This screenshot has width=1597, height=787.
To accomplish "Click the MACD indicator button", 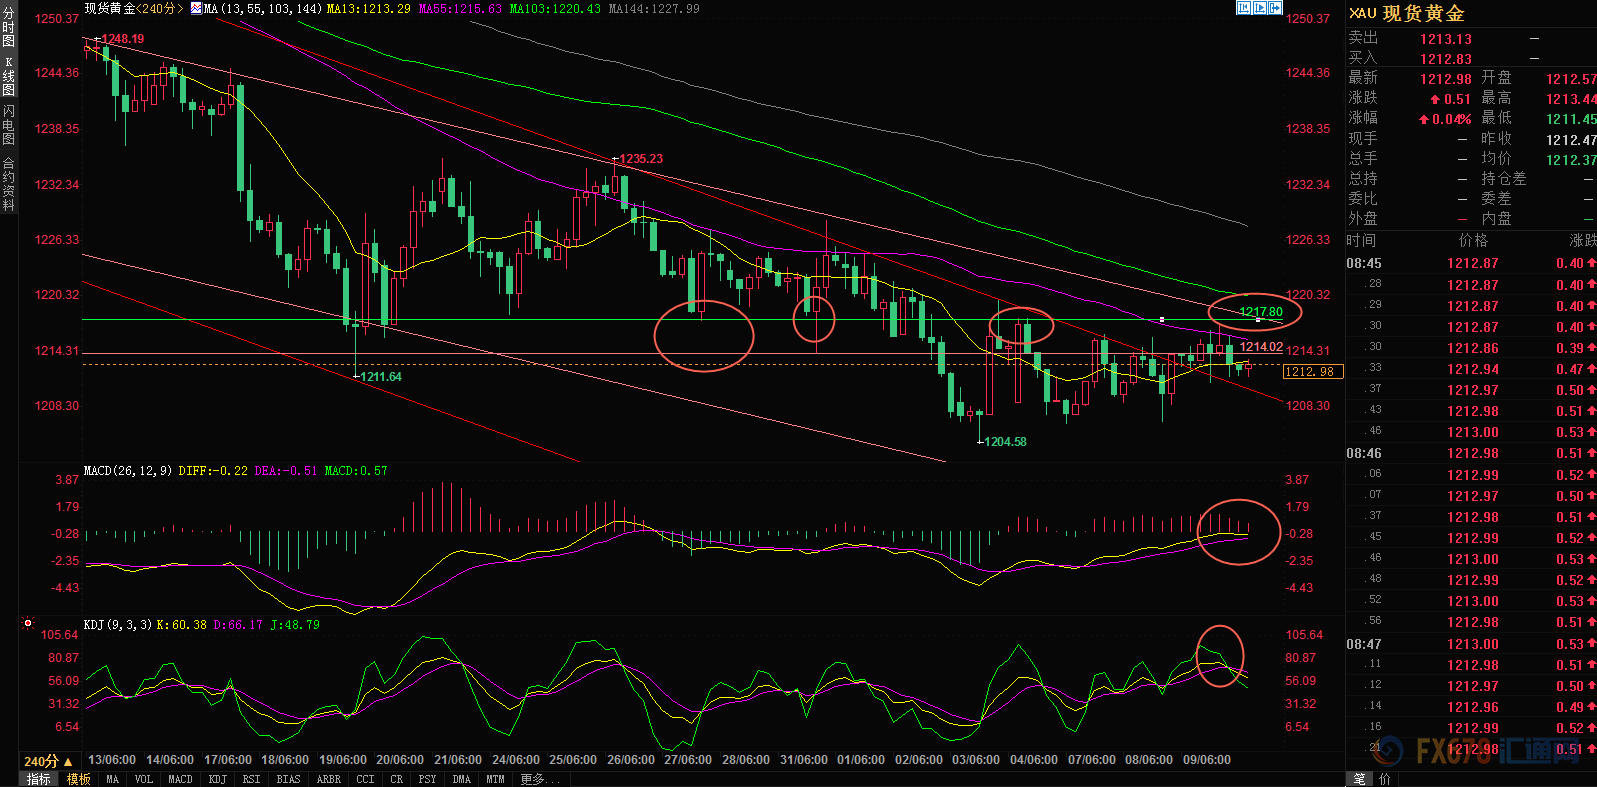I will coord(180,779).
